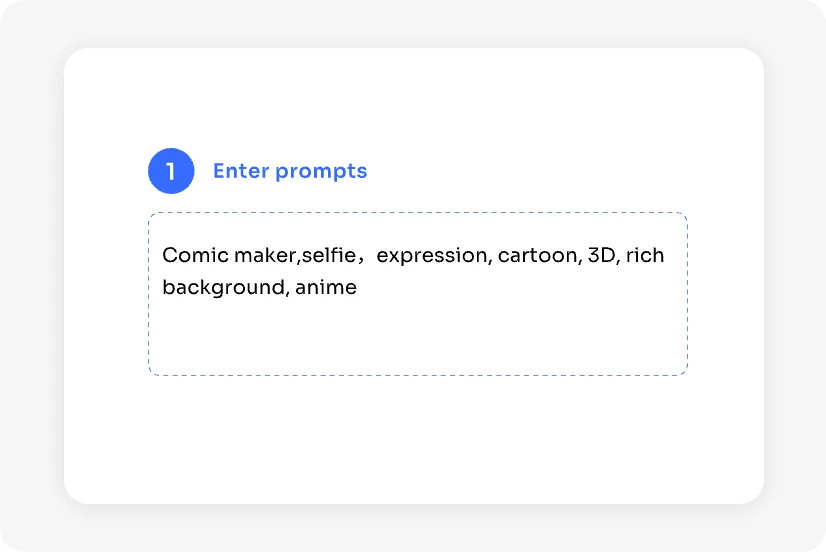This screenshot has width=826, height=552.
Task: Click the "3D" keyword in the prompt
Action: click(x=601, y=255)
